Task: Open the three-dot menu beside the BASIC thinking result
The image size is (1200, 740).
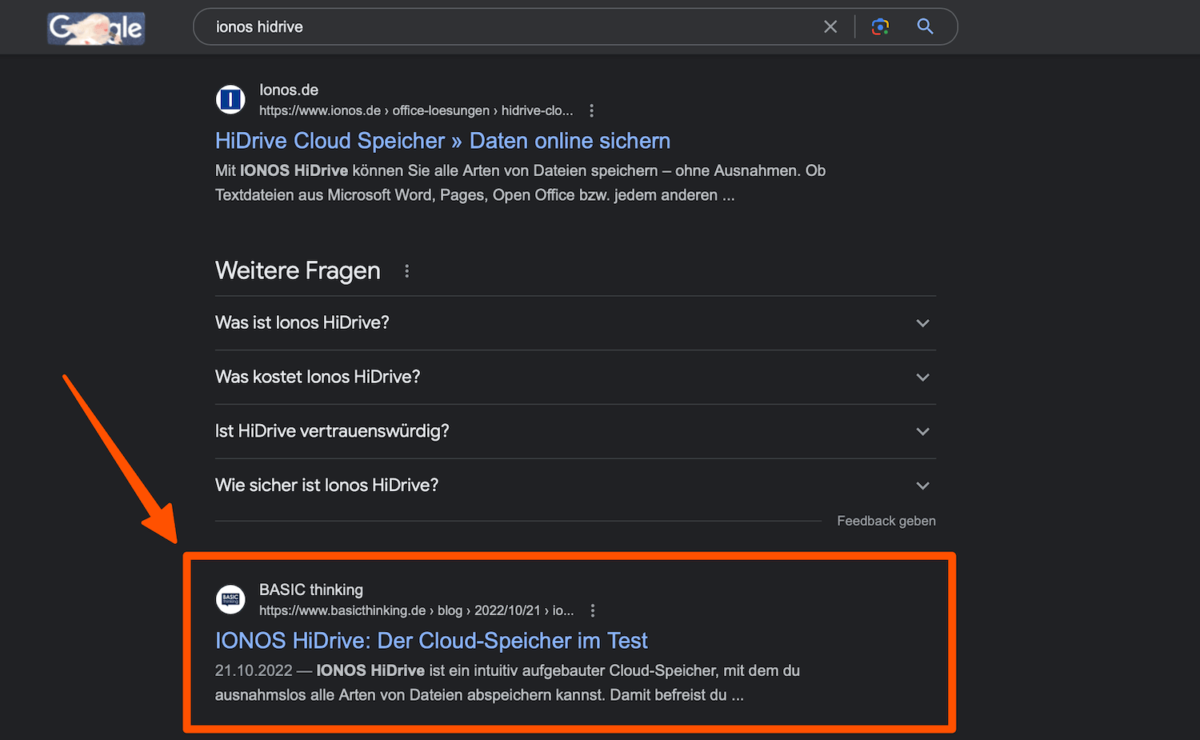Action: (593, 610)
